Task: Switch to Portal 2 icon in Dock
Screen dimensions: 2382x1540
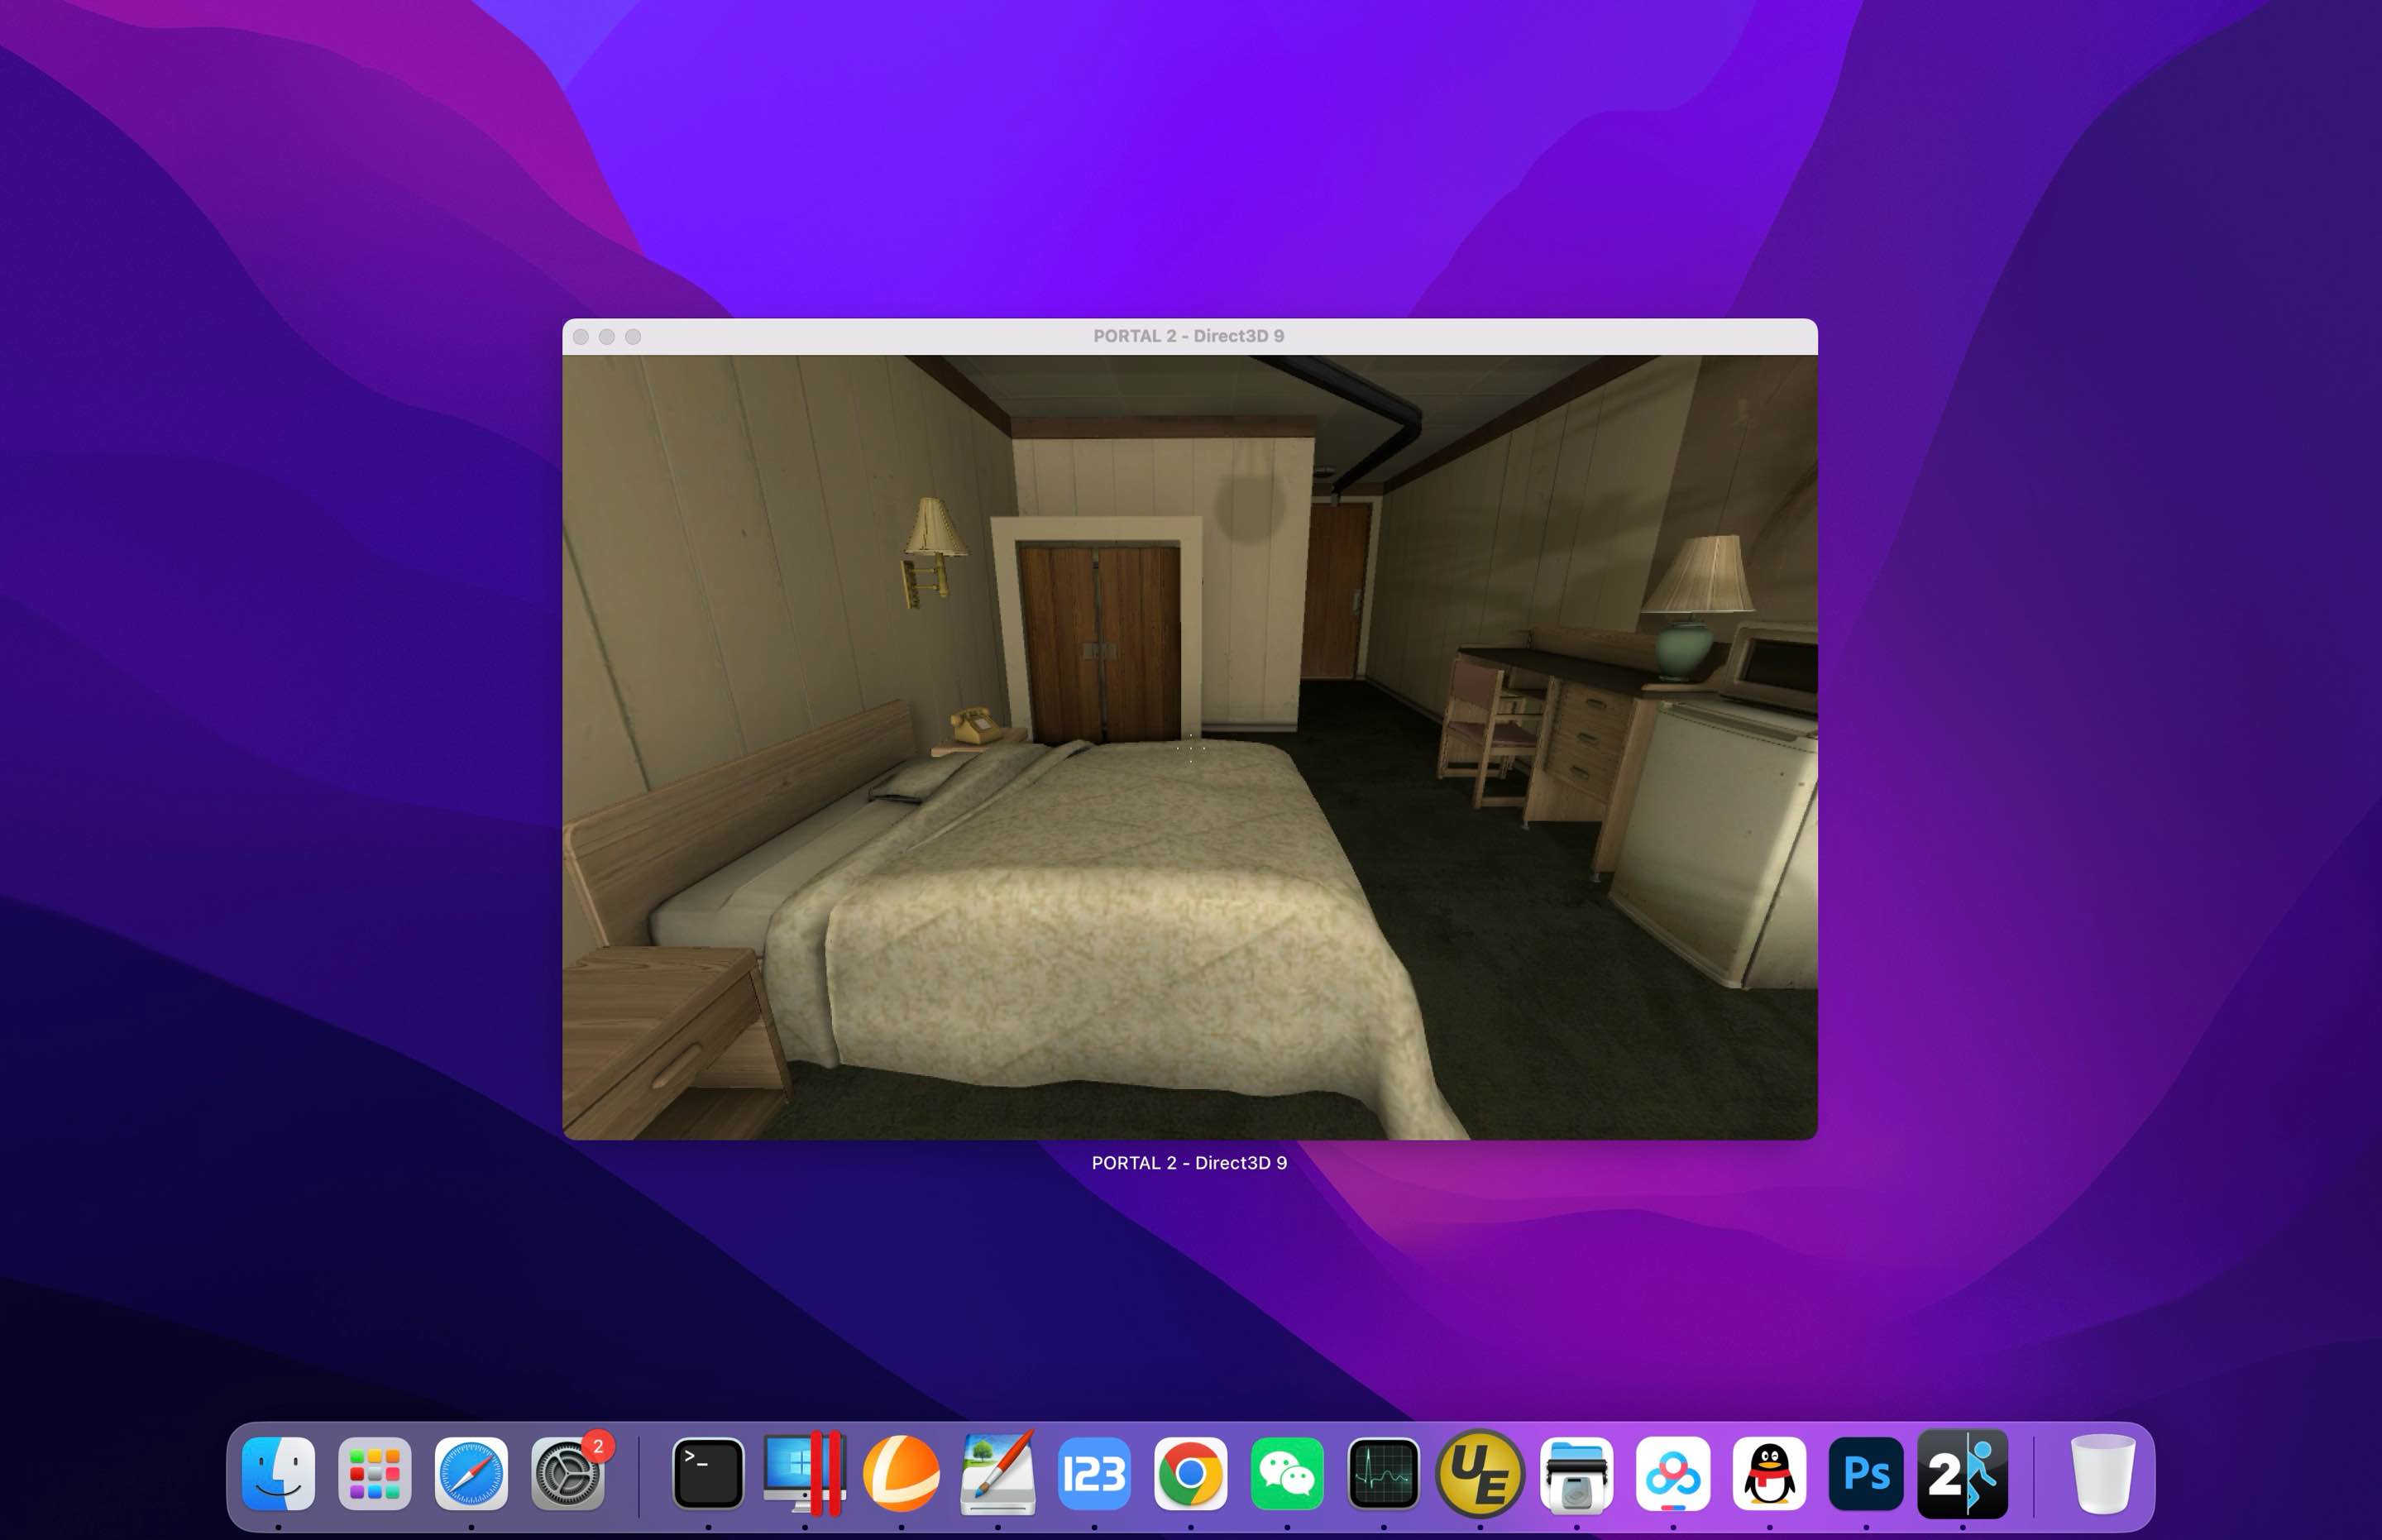Action: pyautogui.click(x=1962, y=1473)
